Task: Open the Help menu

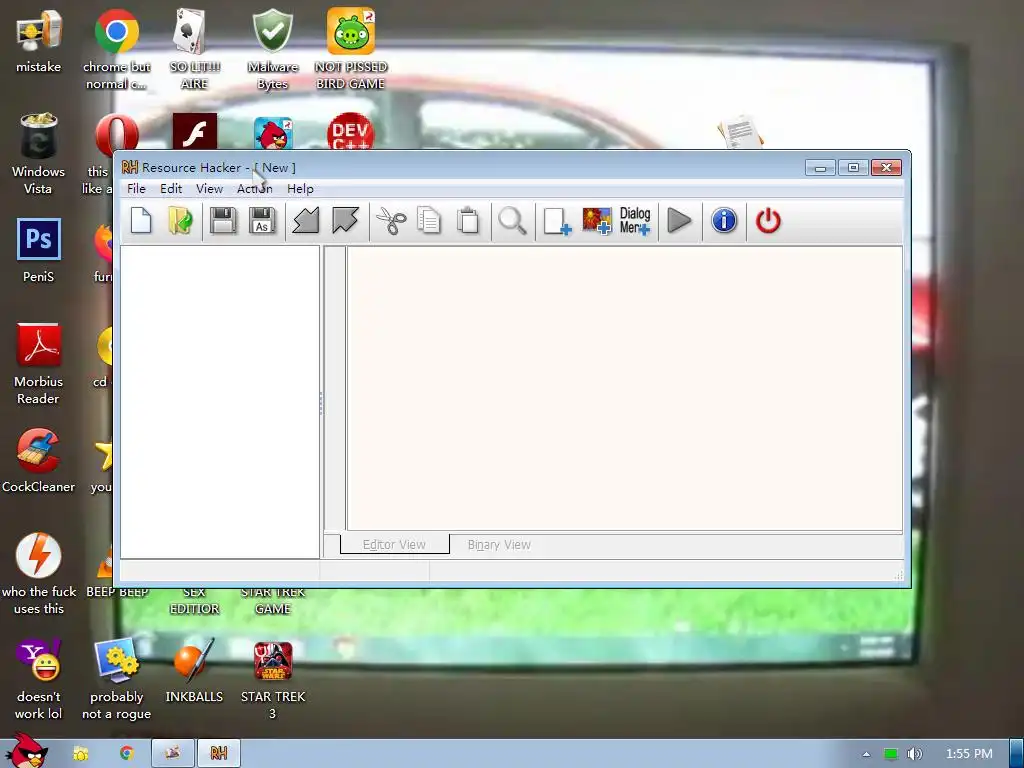Action: 300,189
